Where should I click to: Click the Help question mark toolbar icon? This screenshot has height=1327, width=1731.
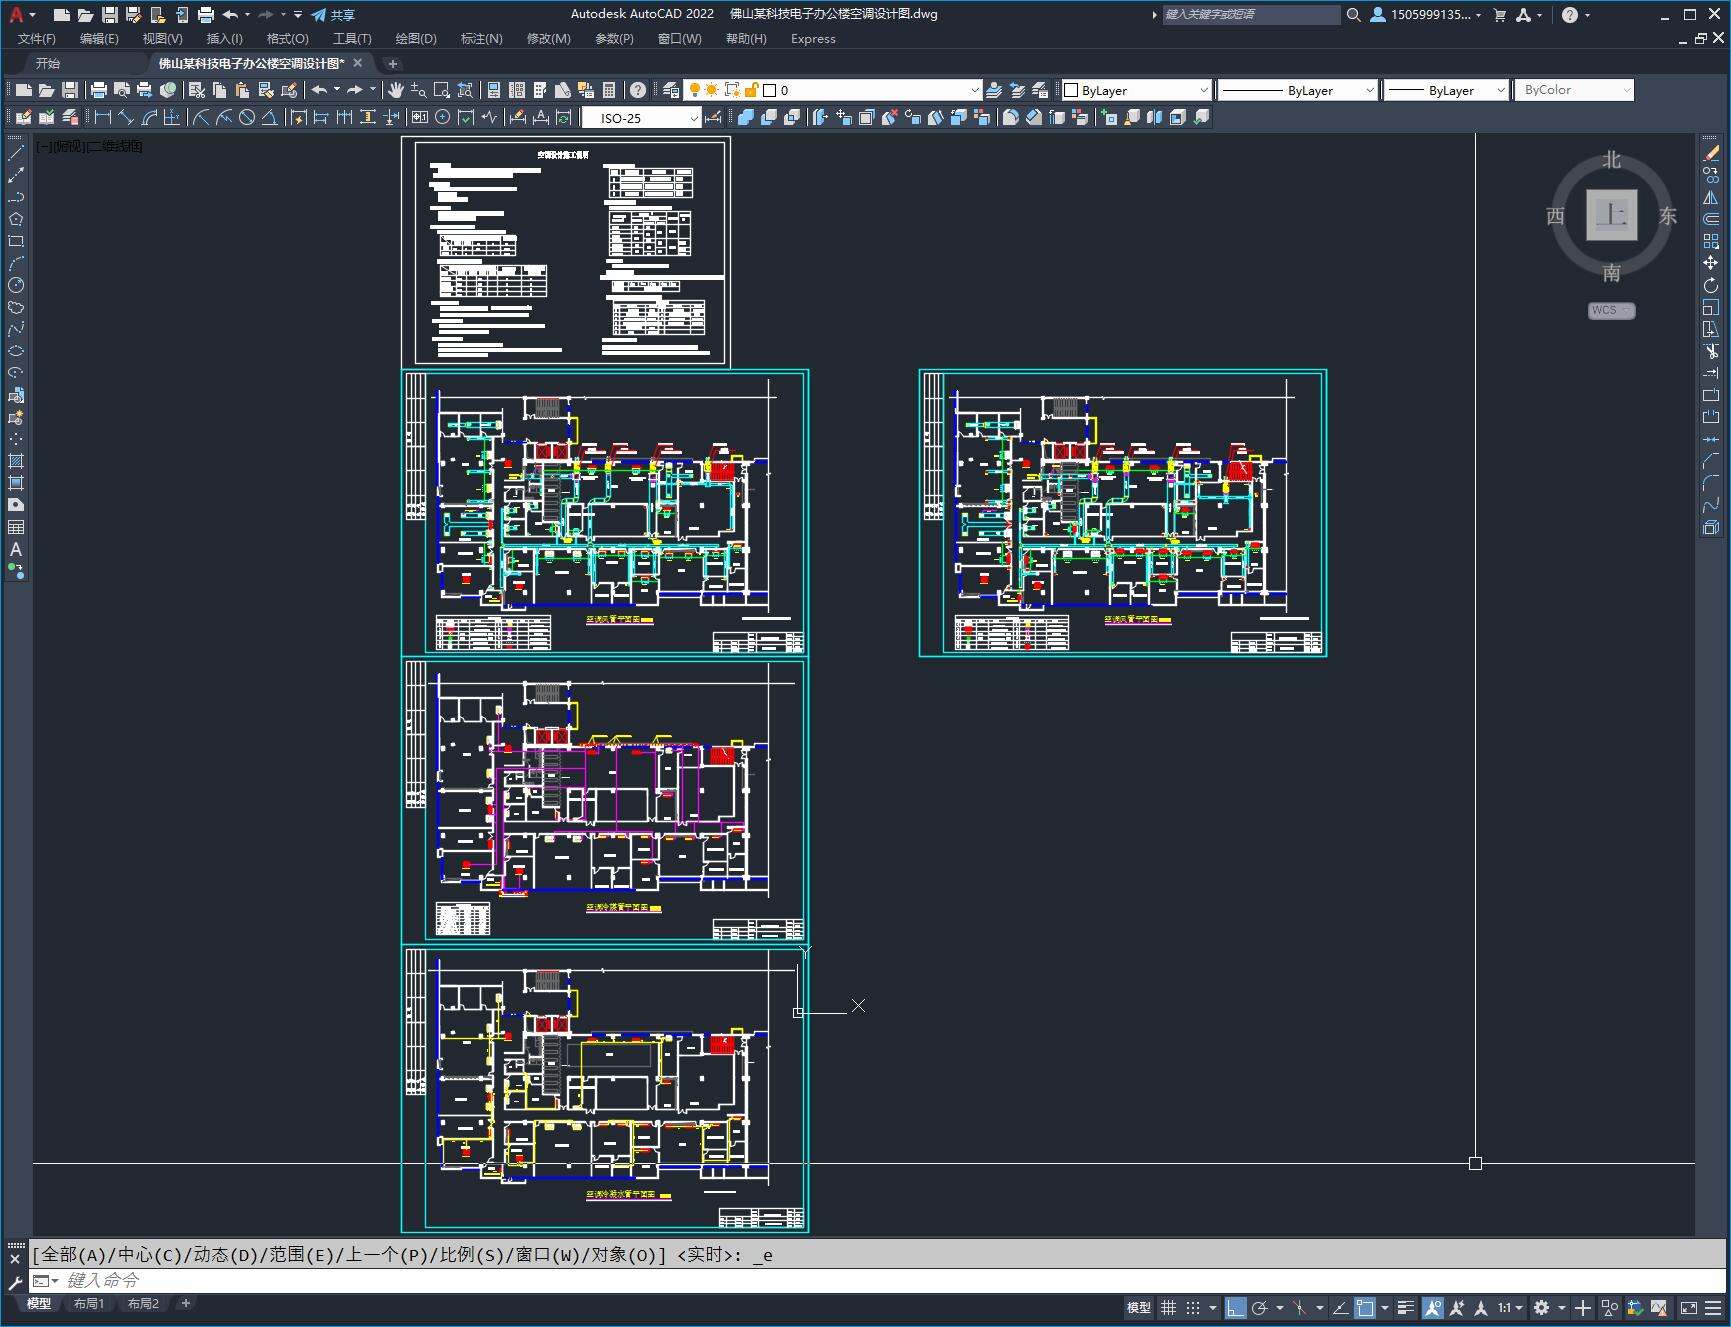(638, 90)
